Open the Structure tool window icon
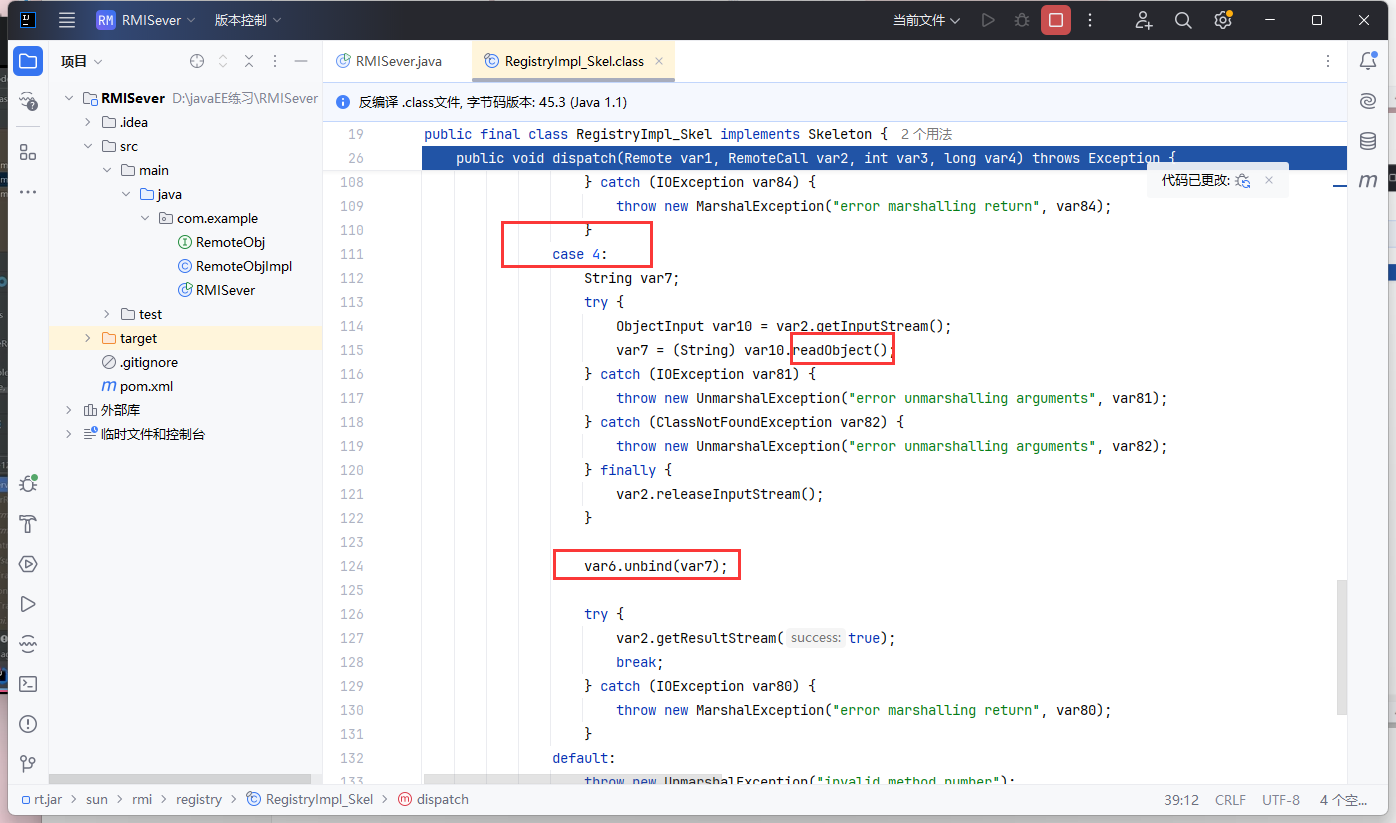 tap(28, 152)
